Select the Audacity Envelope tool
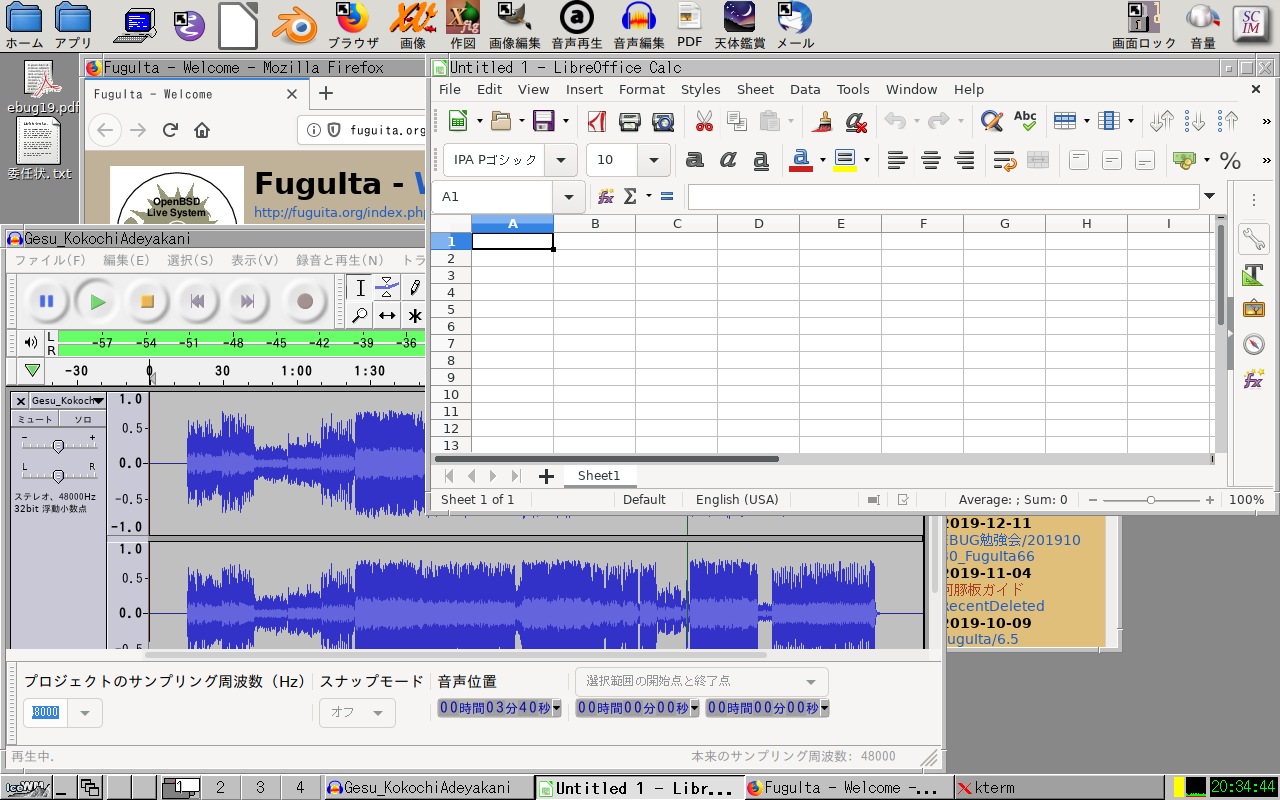Viewport: 1280px width, 800px height. pyautogui.click(x=387, y=288)
